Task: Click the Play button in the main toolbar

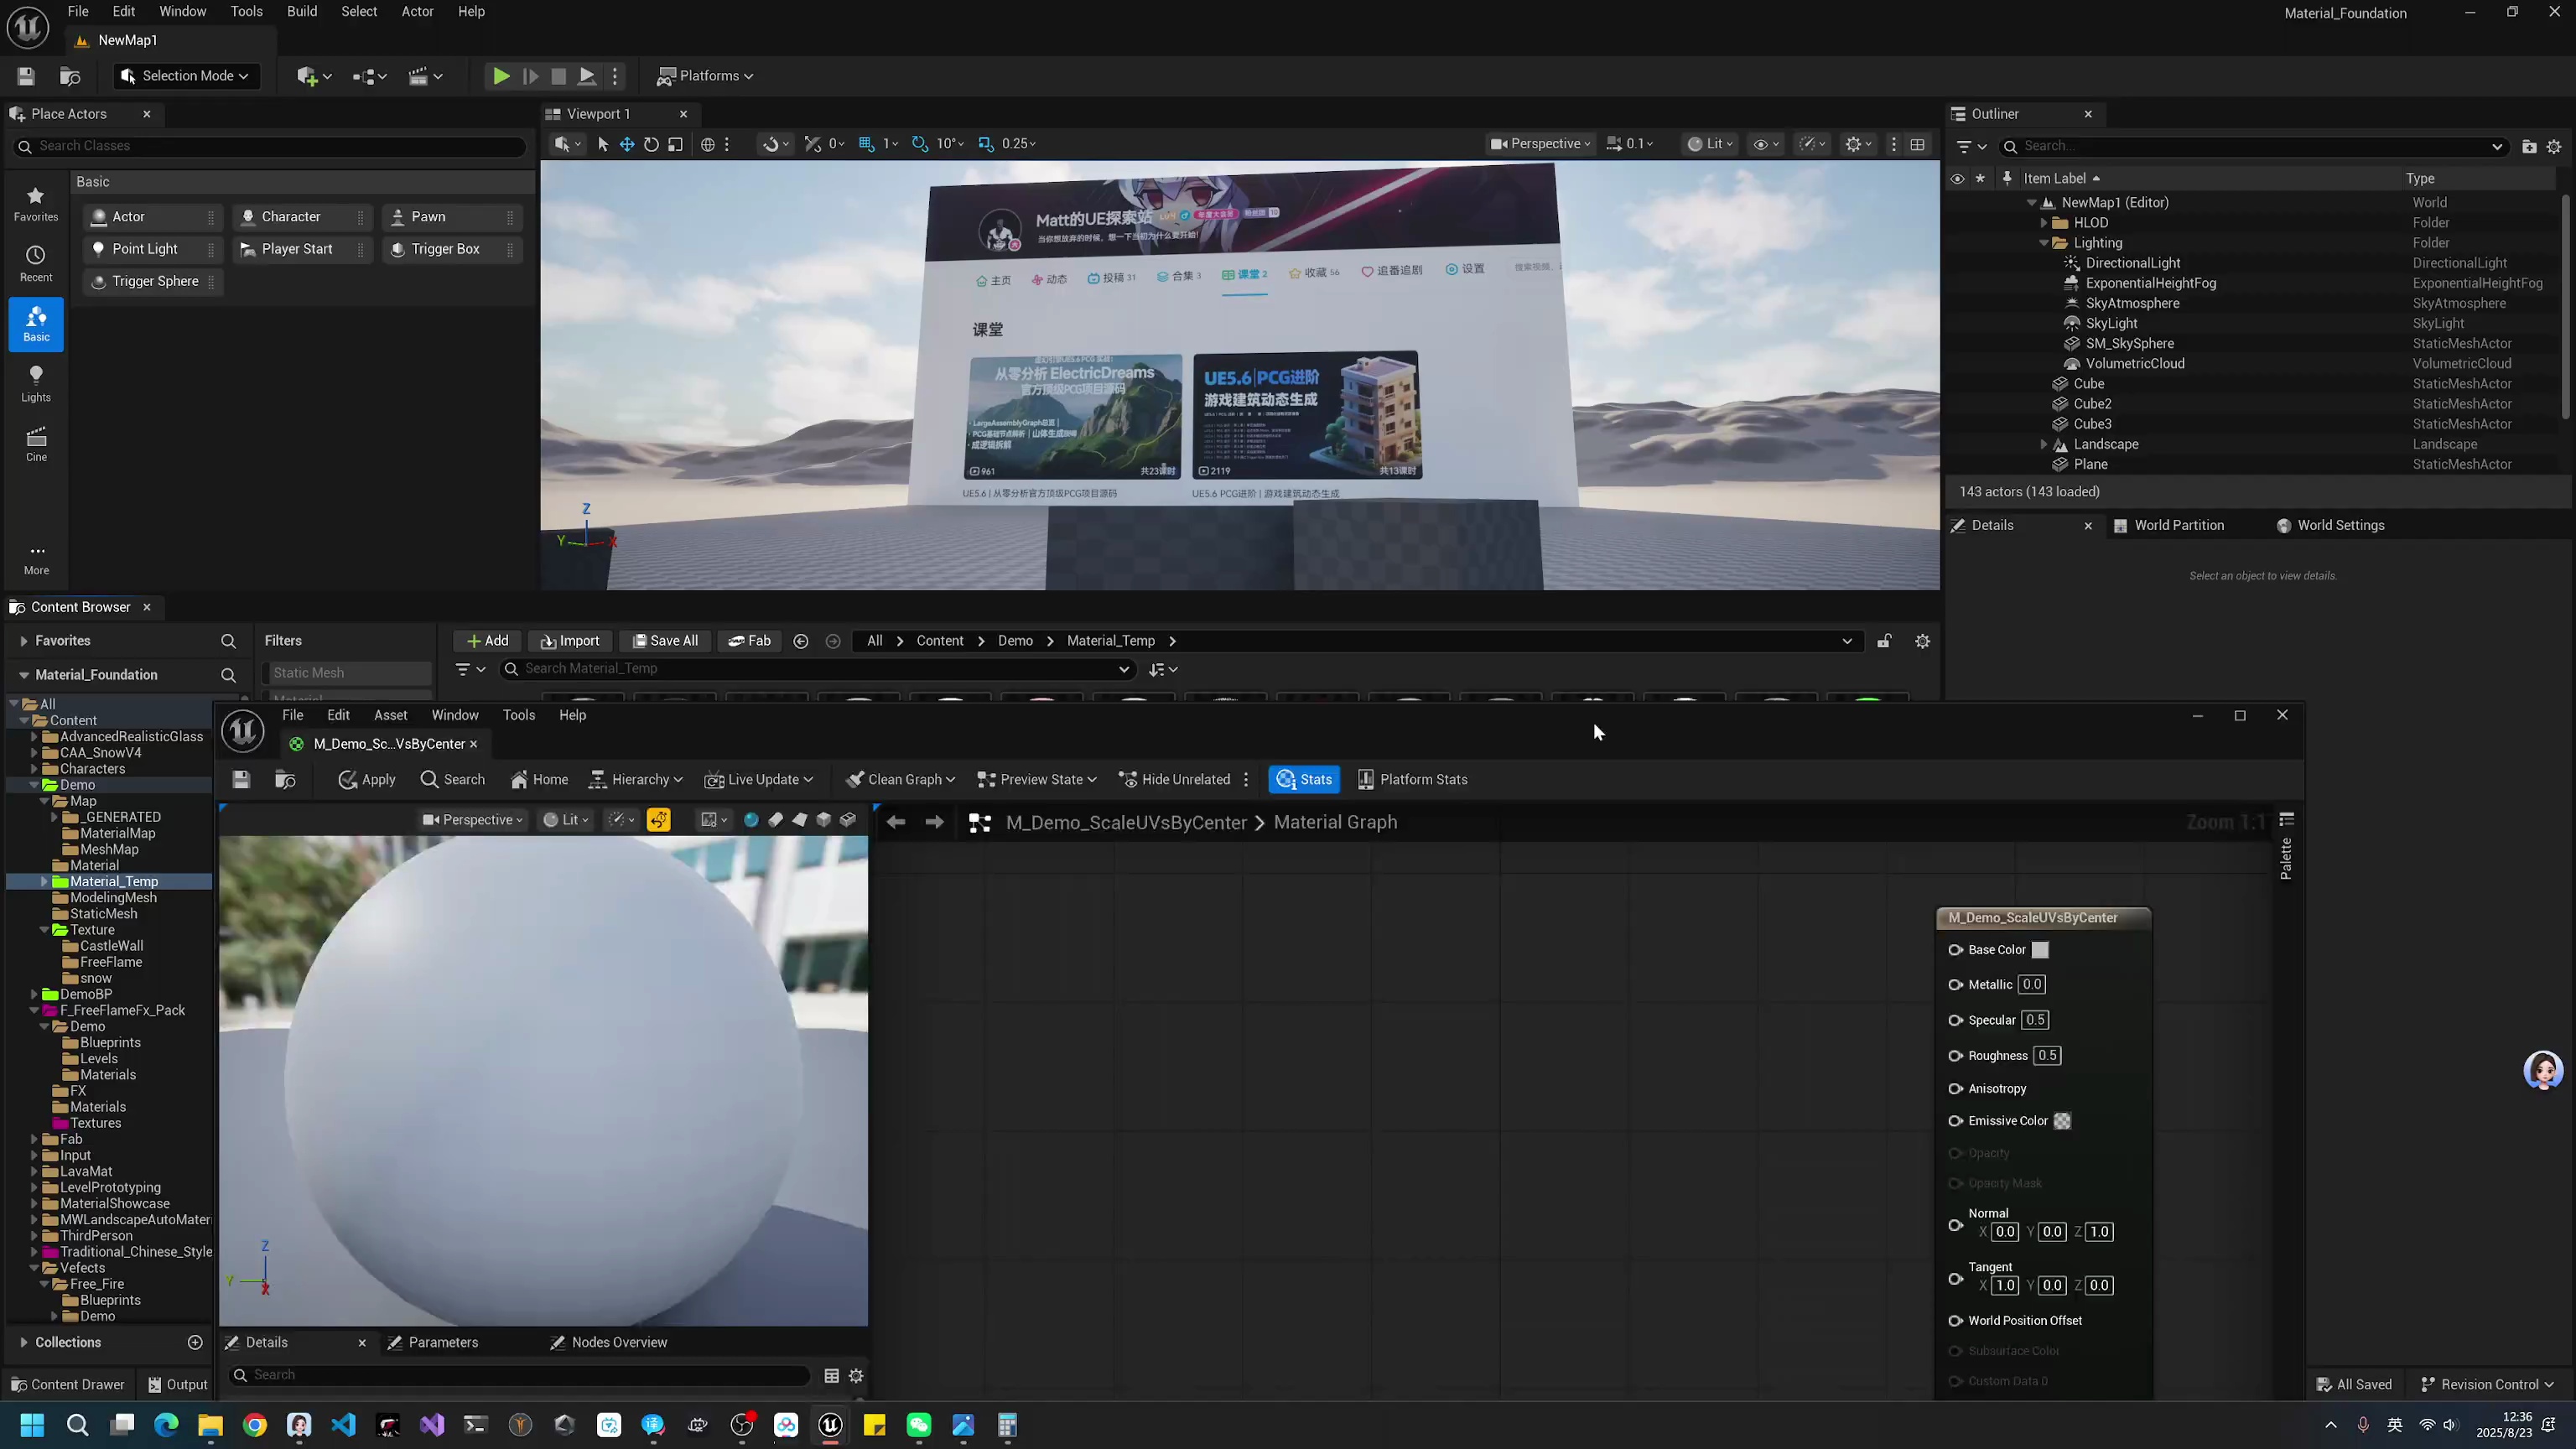Action: tap(501, 76)
